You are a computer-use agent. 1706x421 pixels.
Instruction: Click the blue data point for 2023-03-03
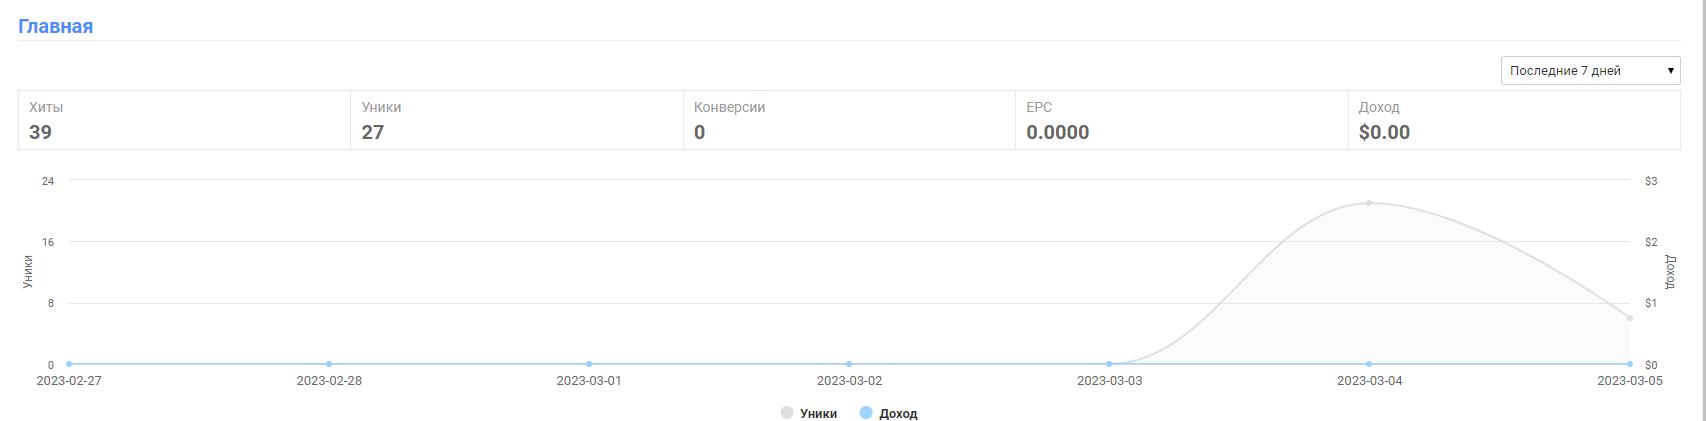[x=1109, y=364]
